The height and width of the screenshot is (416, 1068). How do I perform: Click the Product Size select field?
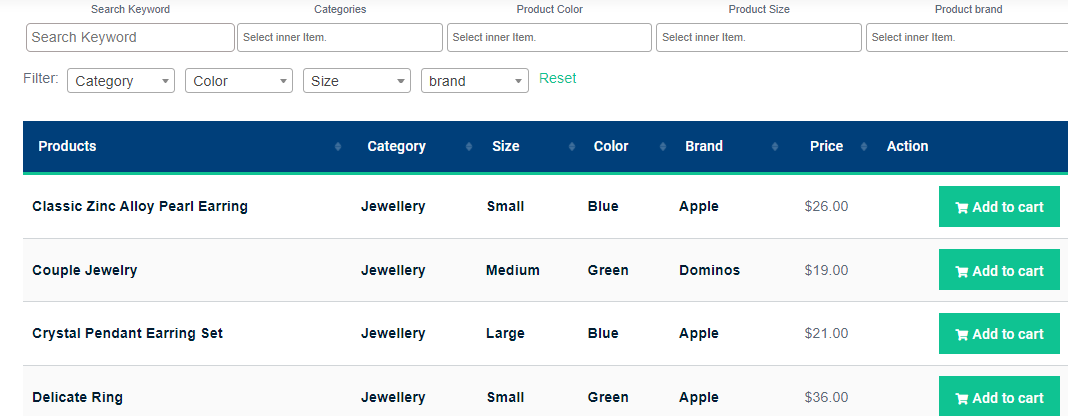(759, 37)
